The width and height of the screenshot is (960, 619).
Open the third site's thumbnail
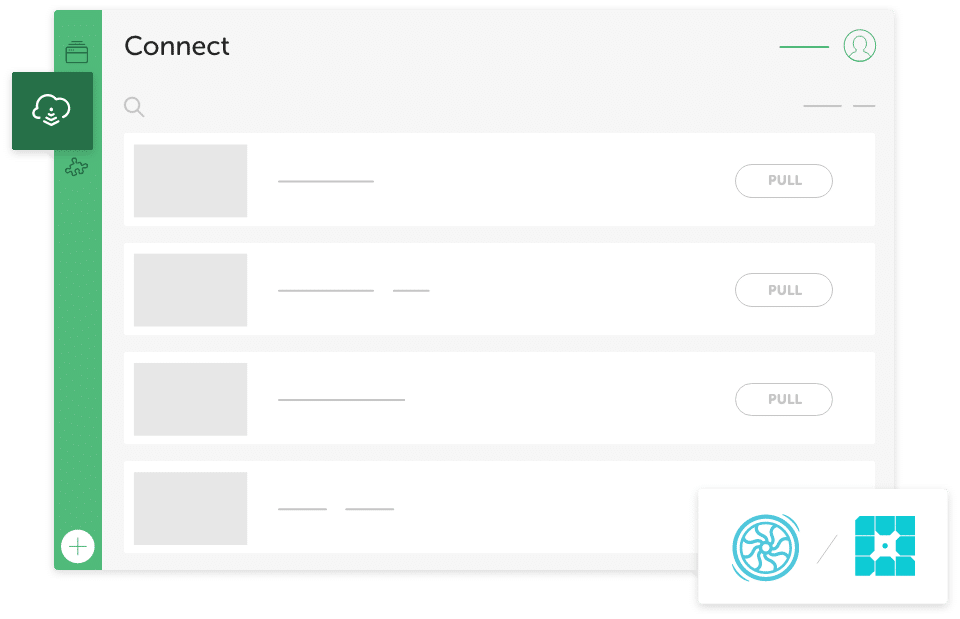point(190,399)
